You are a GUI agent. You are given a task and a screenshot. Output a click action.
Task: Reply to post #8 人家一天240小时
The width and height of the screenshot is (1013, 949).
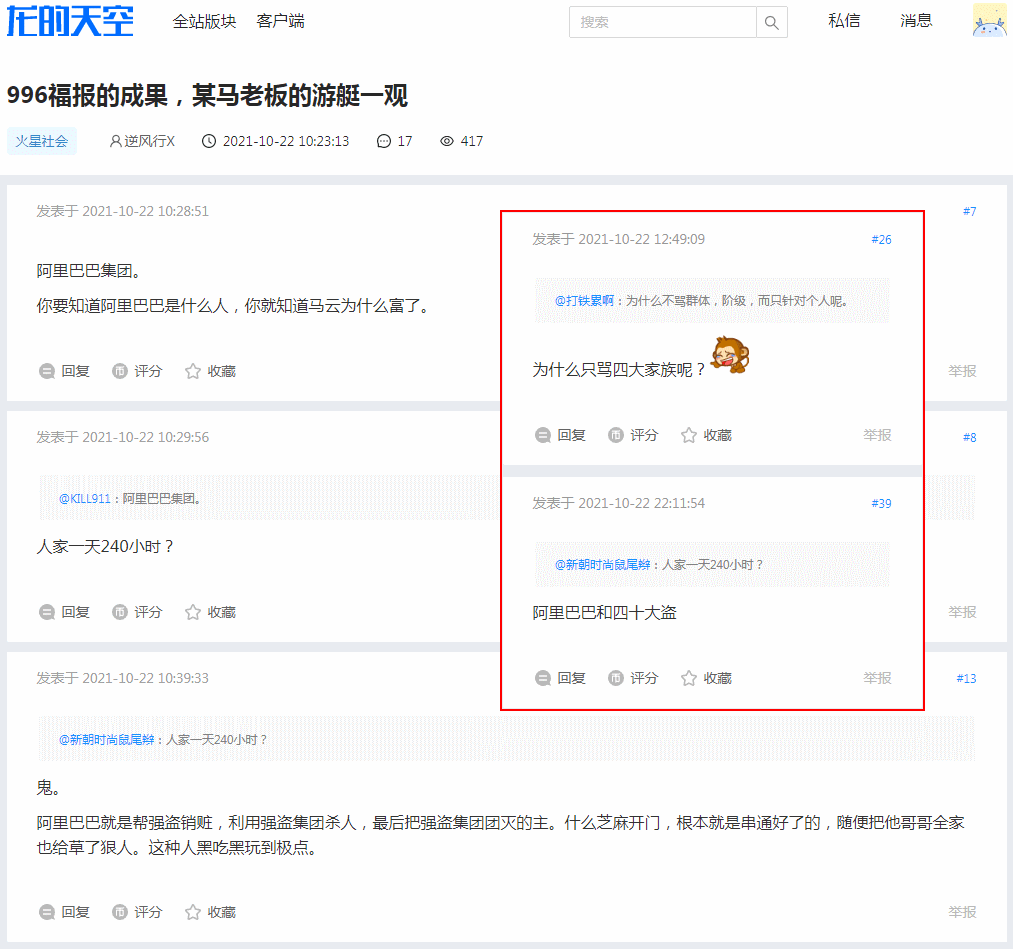[65, 612]
